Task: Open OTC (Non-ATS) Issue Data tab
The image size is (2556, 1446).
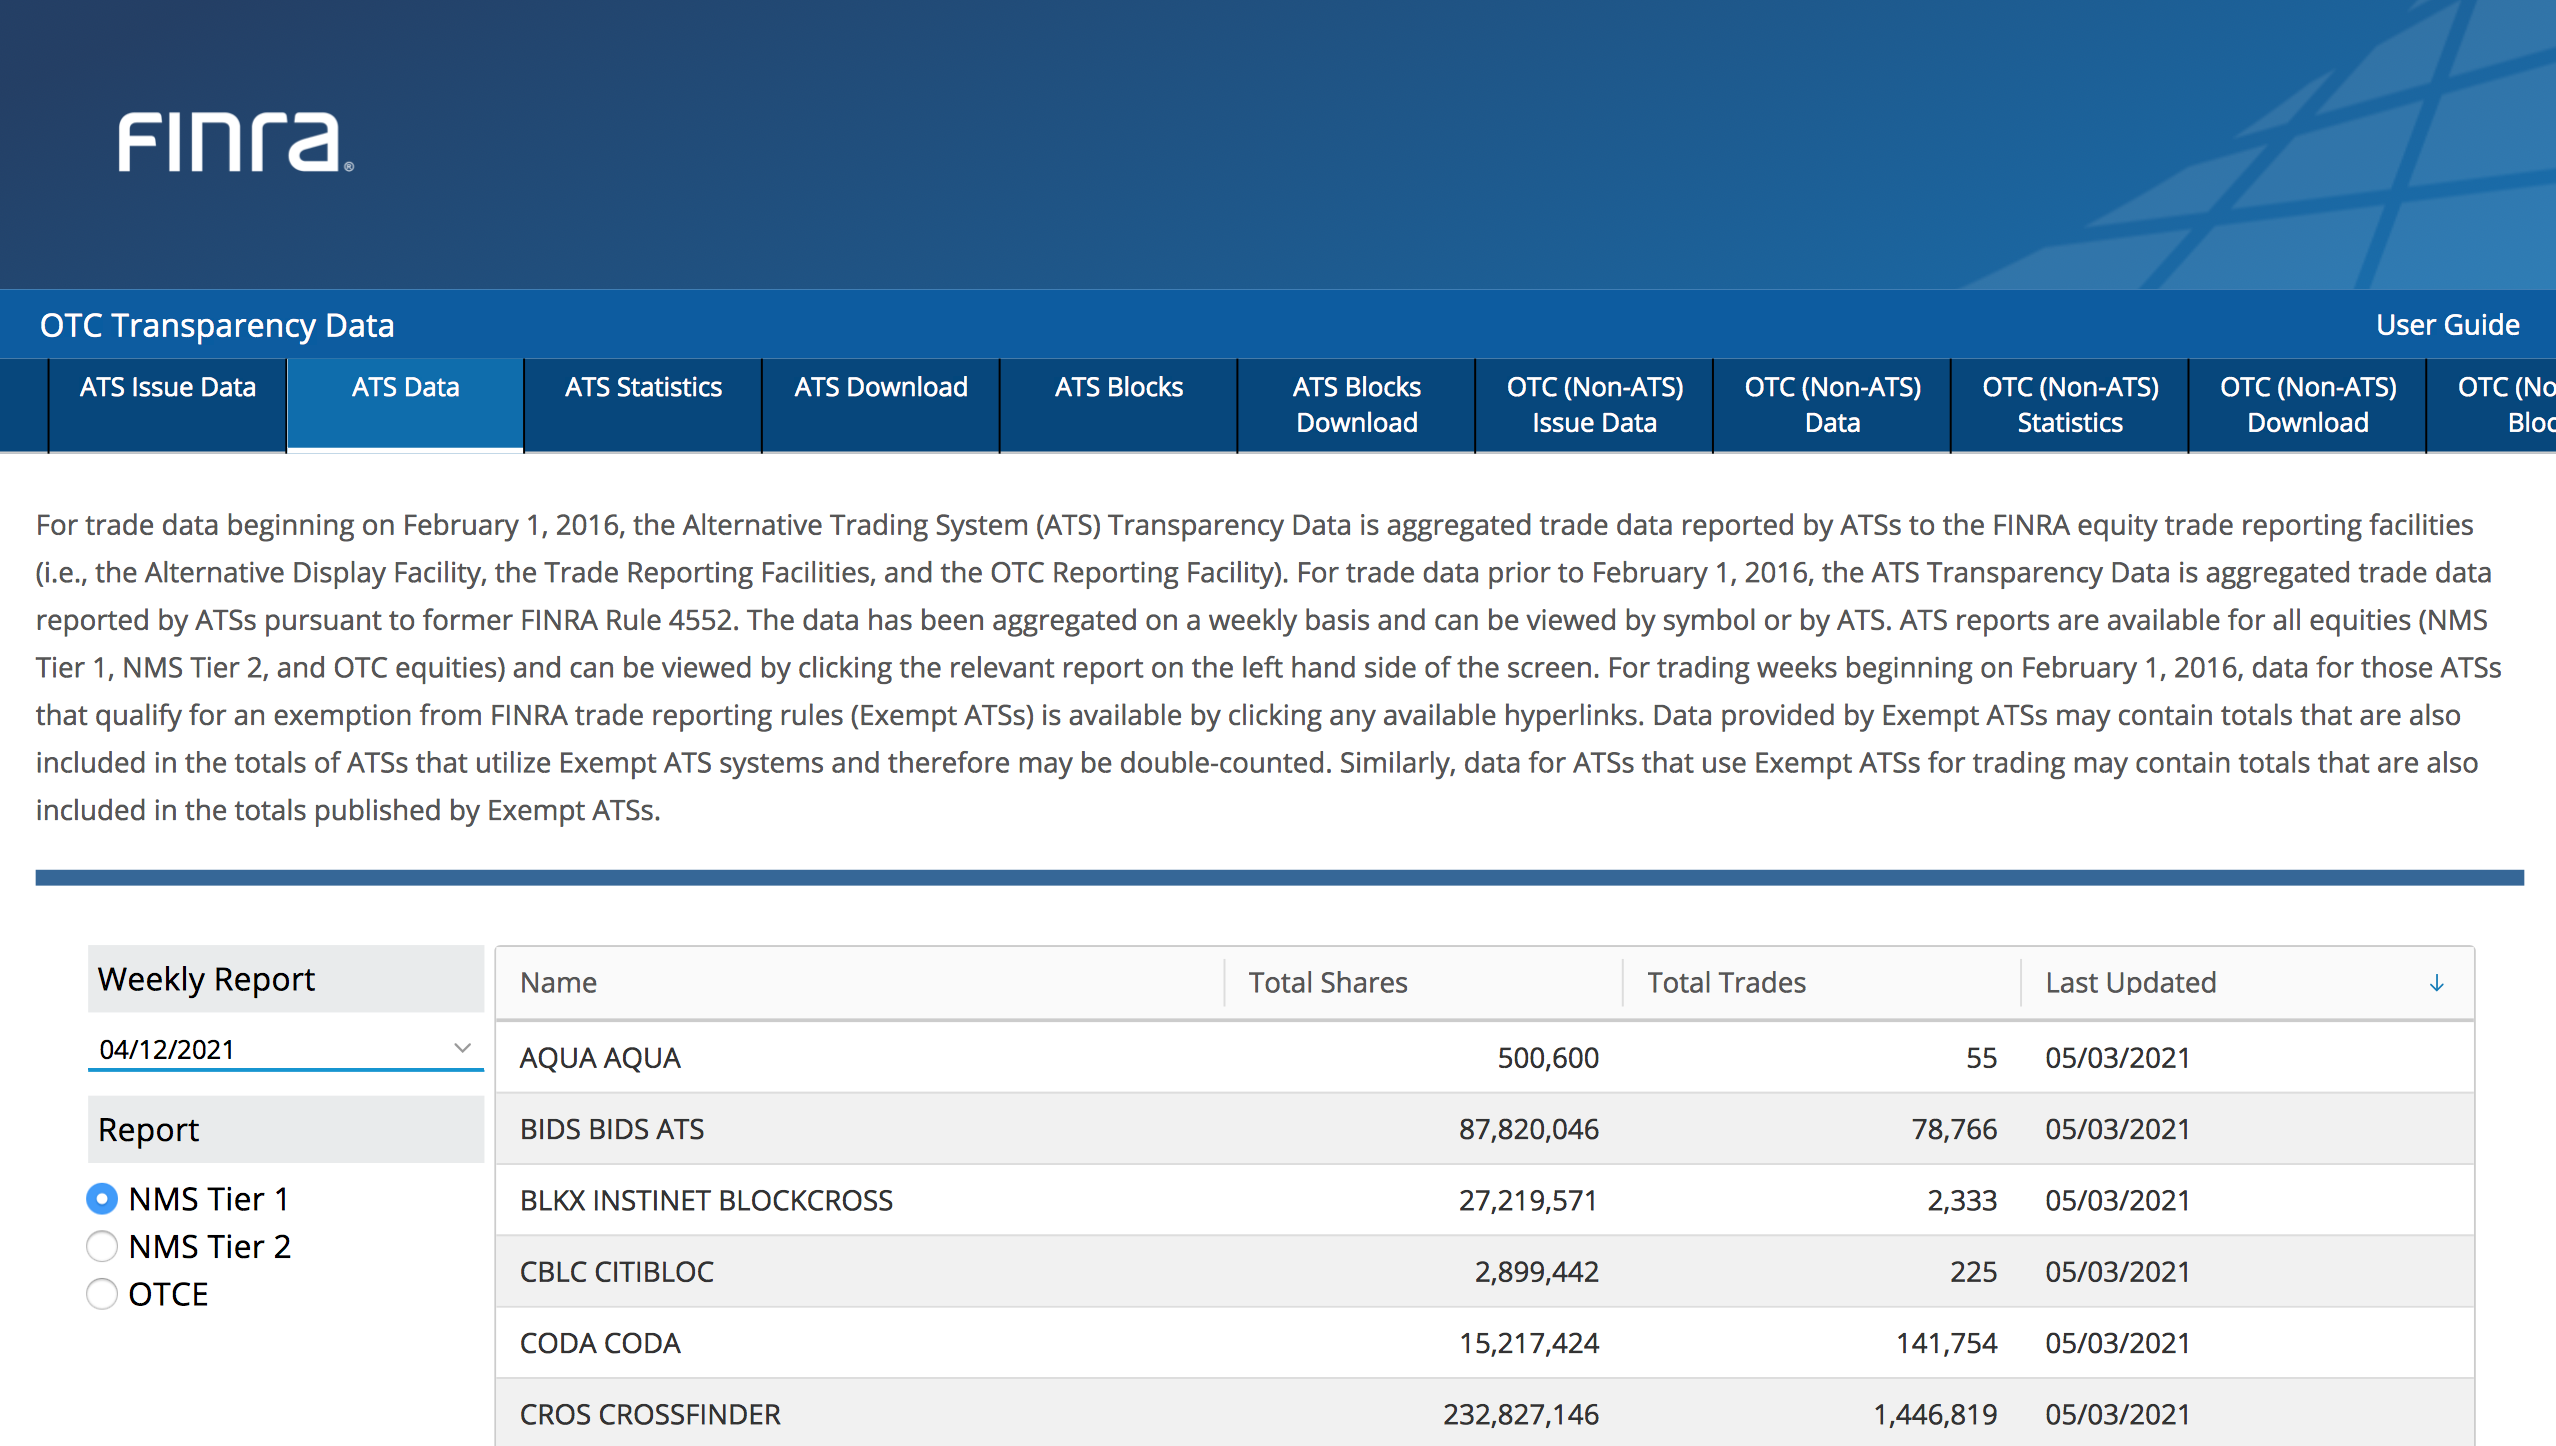Action: pyautogui.click(x=1595, y=404)
